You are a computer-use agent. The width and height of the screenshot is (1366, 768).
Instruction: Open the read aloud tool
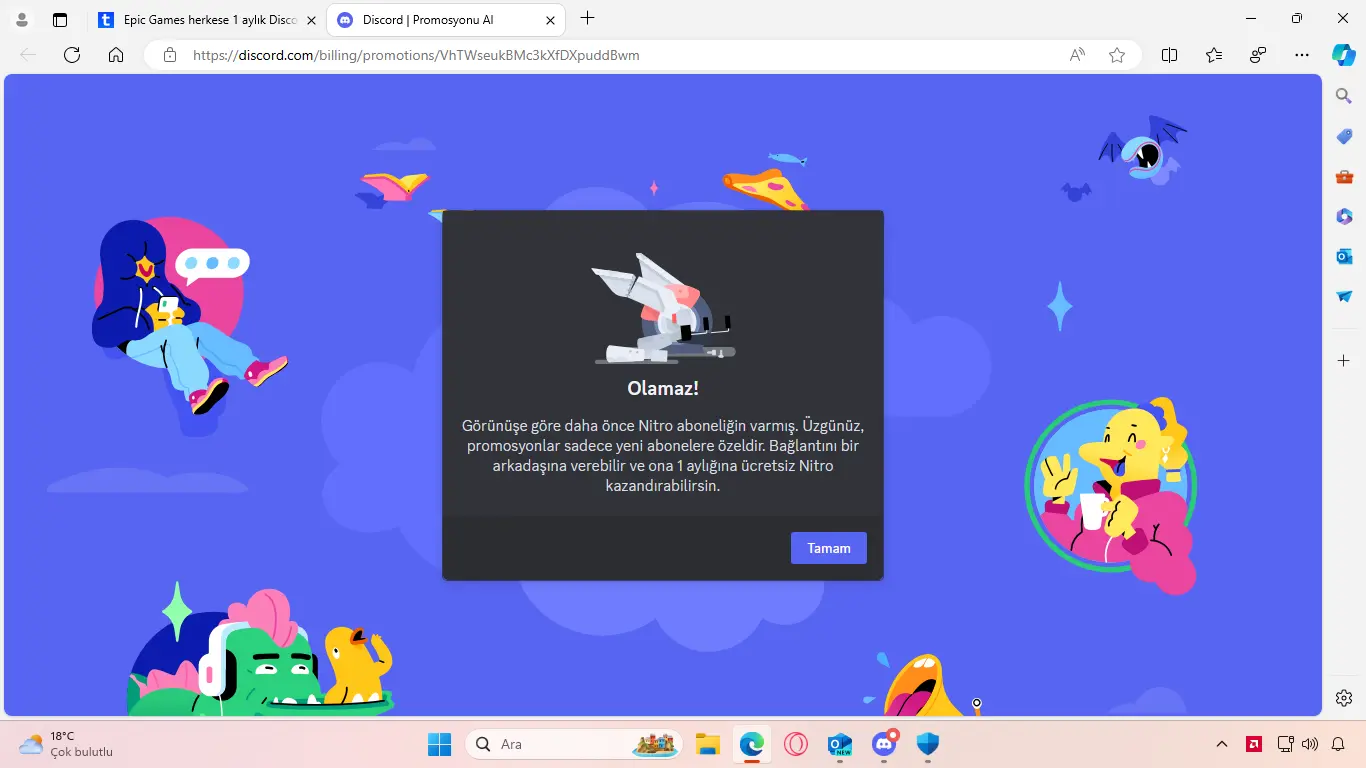pyautogui.click(x=1077, y=55)
